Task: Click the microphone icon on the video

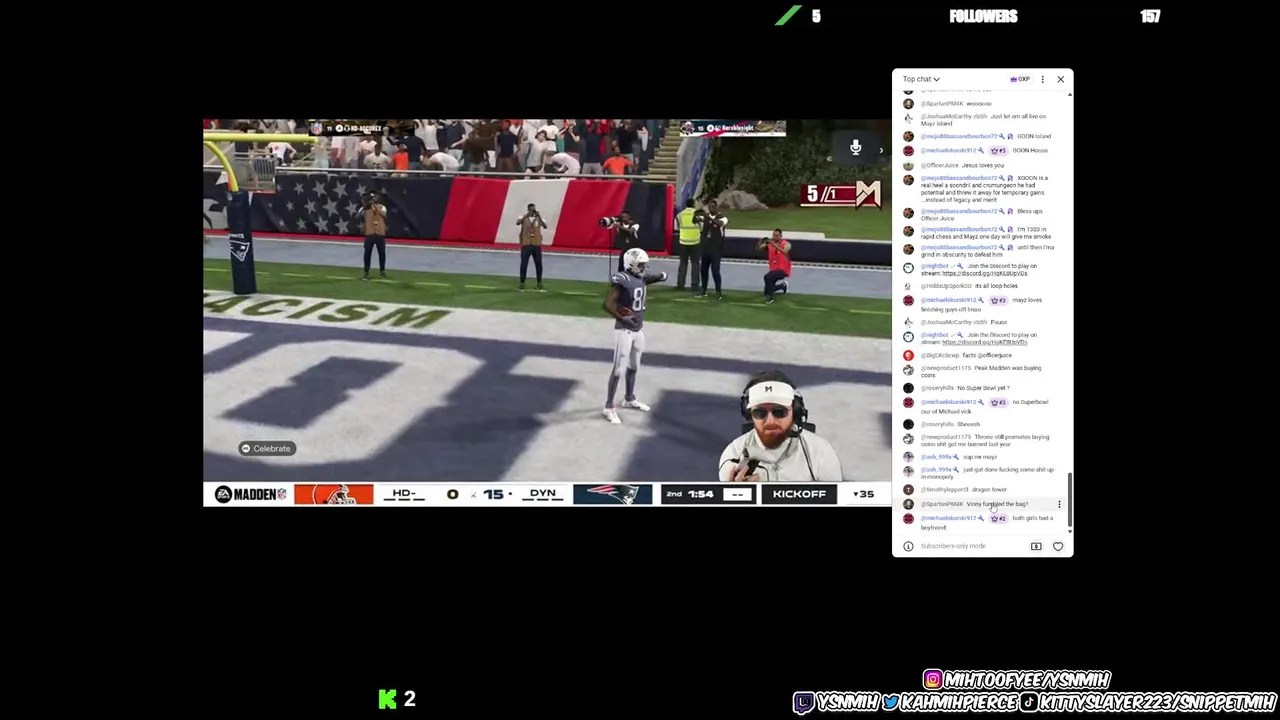Action: point(855,148)
